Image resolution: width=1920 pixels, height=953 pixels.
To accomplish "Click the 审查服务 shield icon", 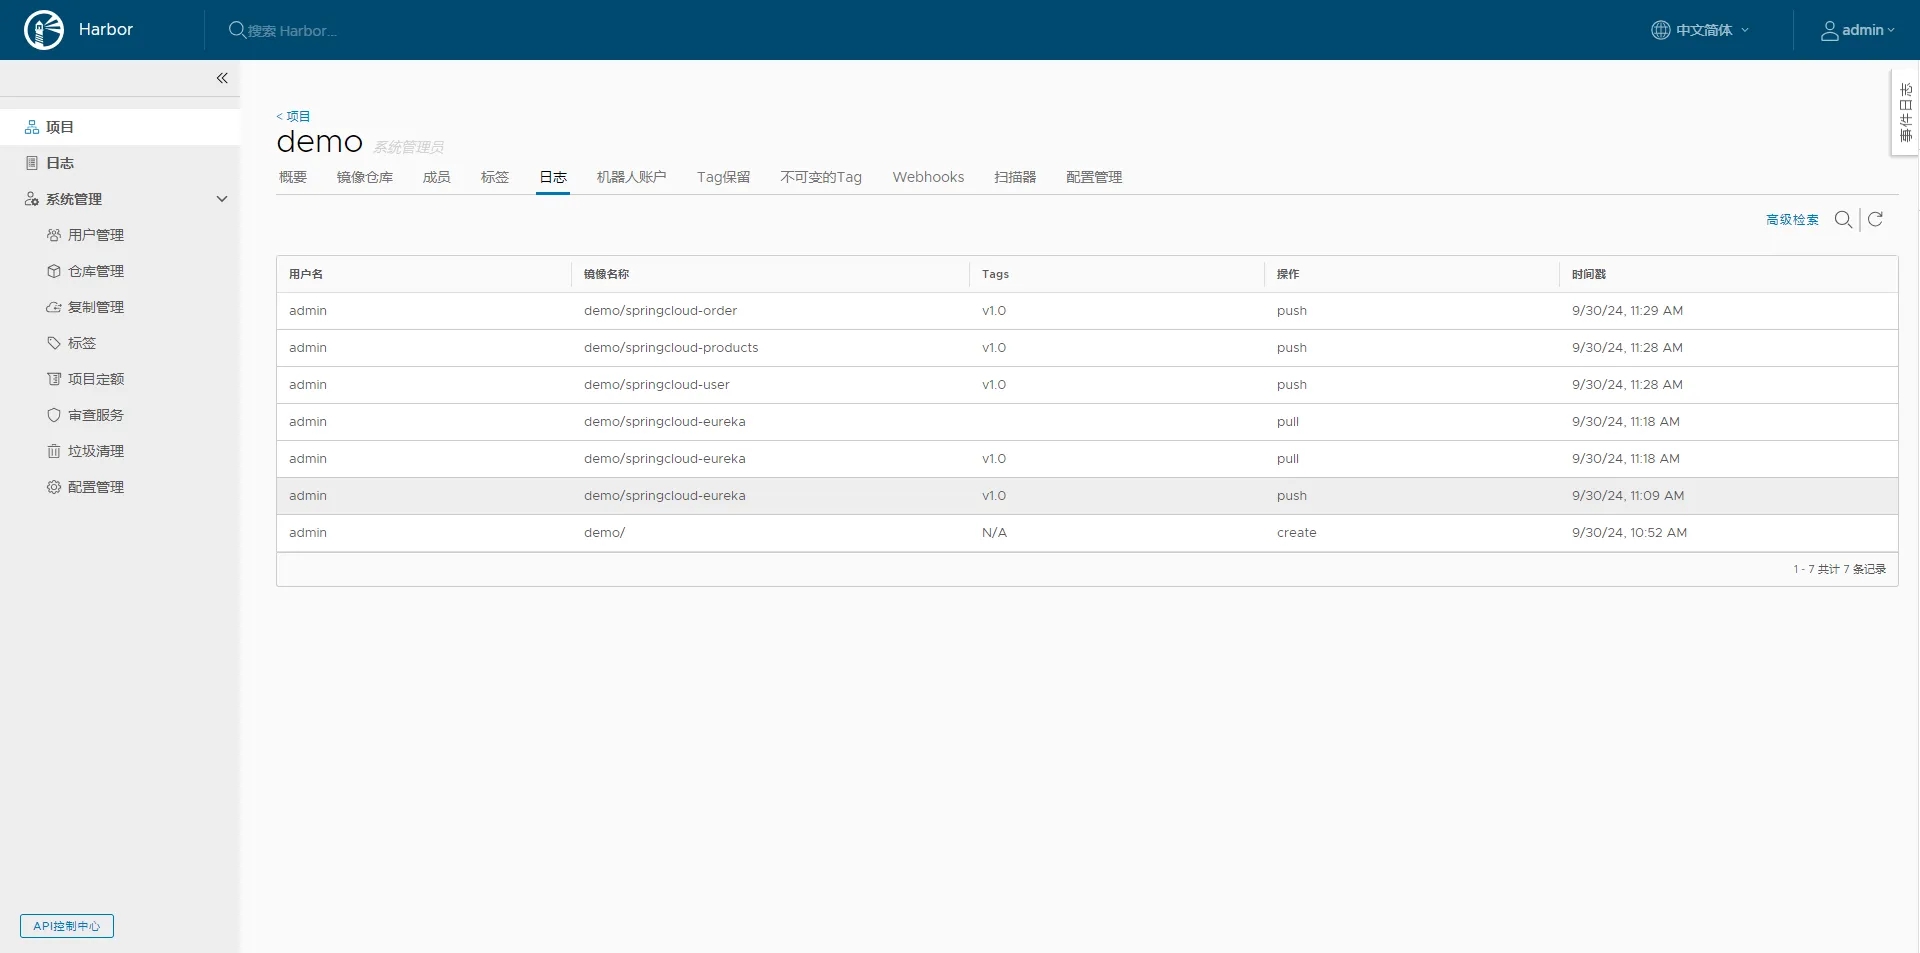I will tap(54, 415).
